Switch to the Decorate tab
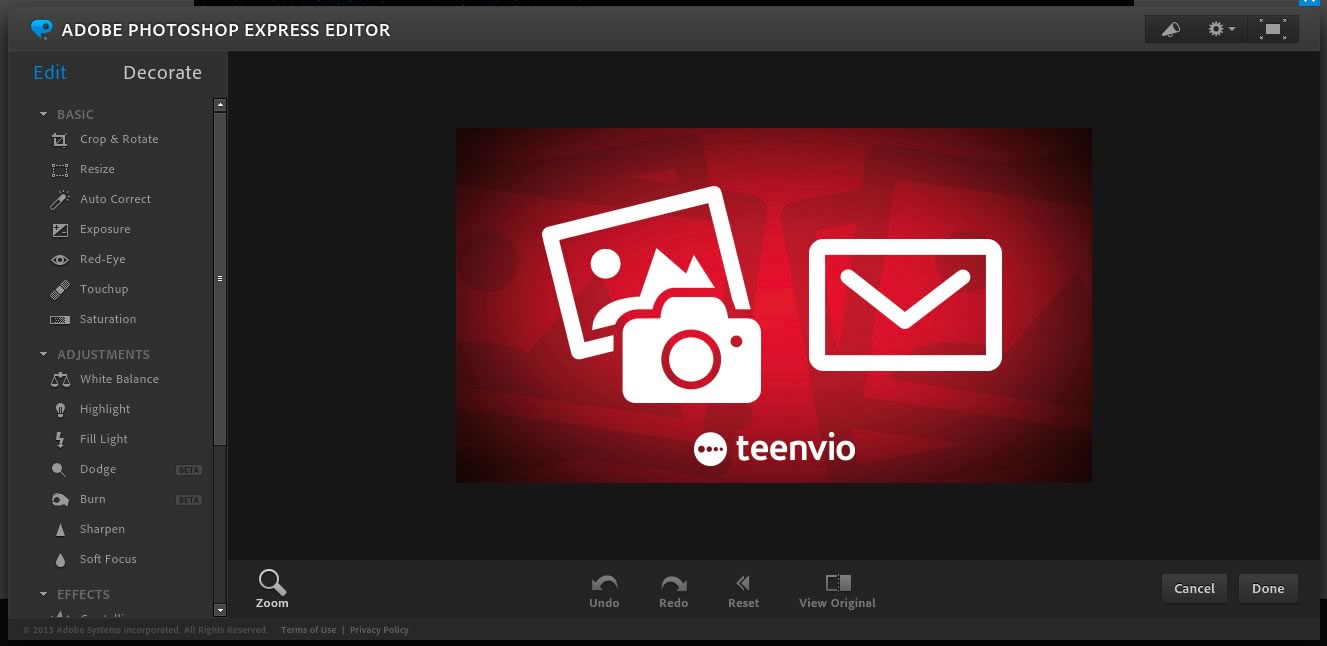 tap(162, 73)
